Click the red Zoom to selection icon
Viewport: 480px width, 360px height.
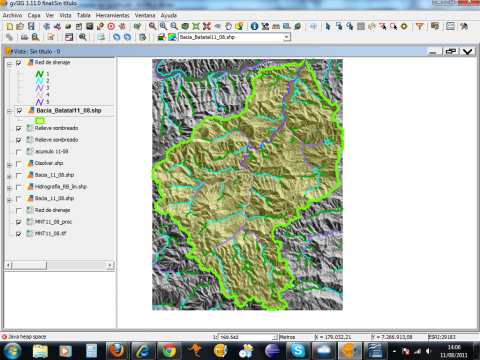pos(207,26)
